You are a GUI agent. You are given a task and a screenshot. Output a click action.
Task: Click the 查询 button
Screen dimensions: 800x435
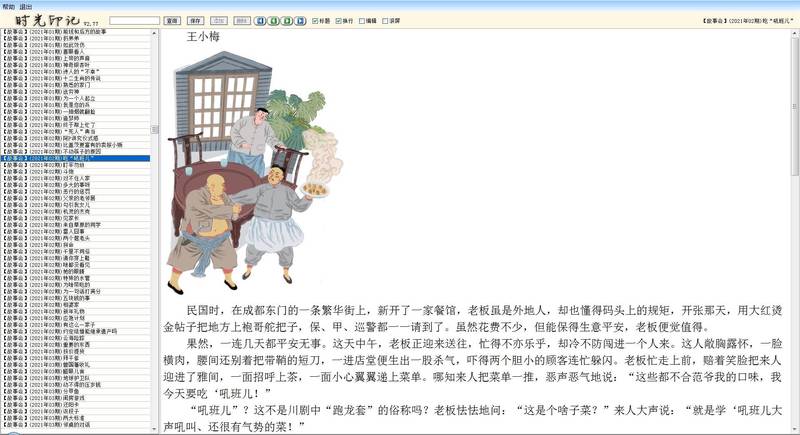coord(172,21)
